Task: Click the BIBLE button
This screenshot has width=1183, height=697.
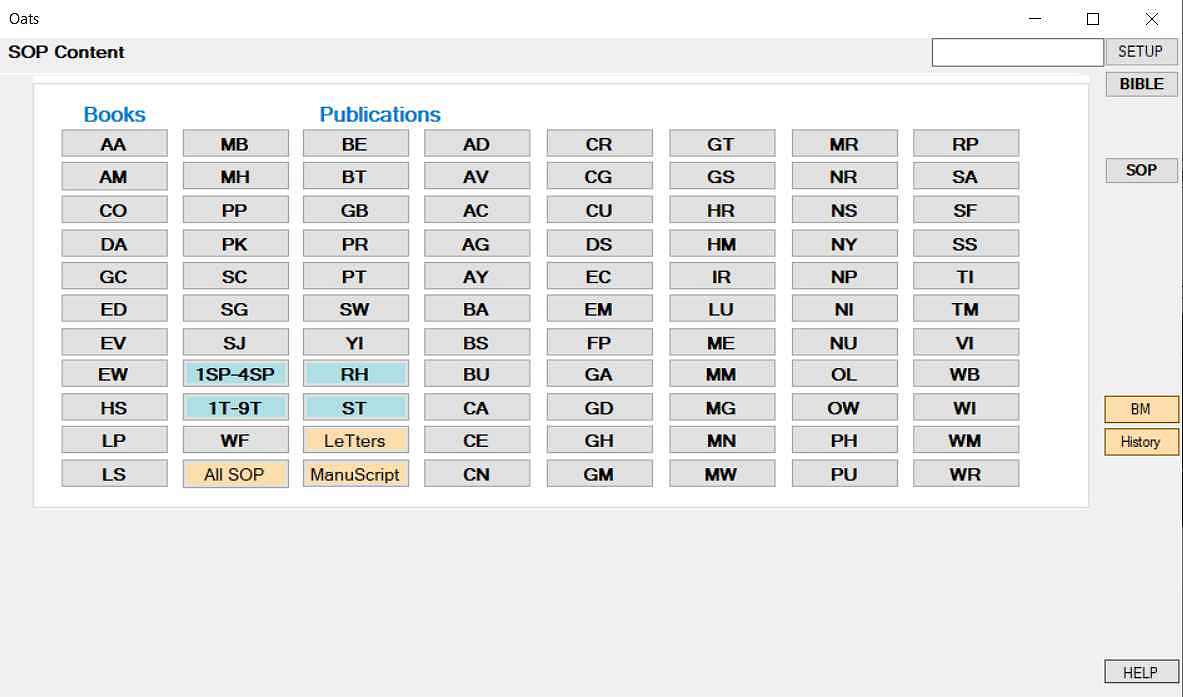Action: coord(1142,84)
